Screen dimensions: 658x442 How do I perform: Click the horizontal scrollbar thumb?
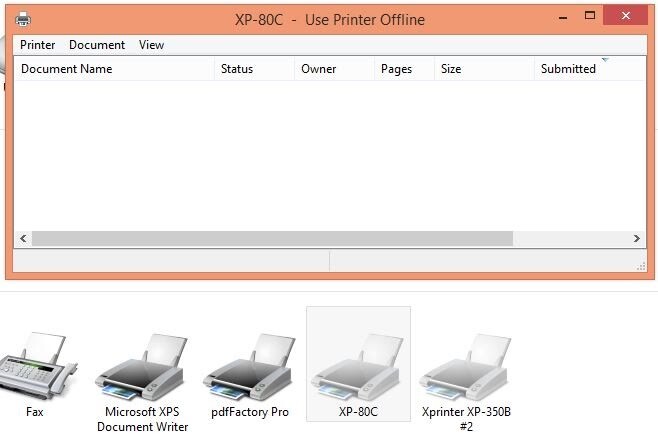coord(272,239)
